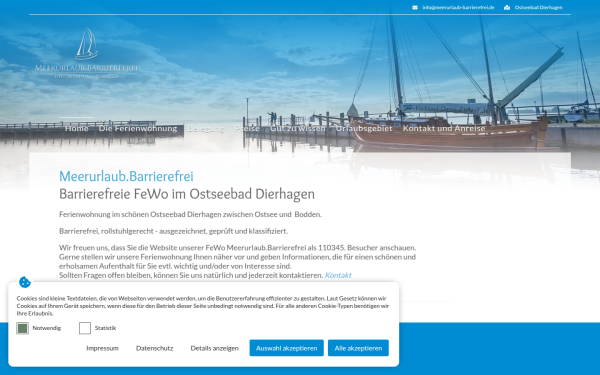Click the sentence starting 'Ferienwohnung im schönen Ostseebad'
Viewport: 600px width, 375px height.
[x=190, y=214]
